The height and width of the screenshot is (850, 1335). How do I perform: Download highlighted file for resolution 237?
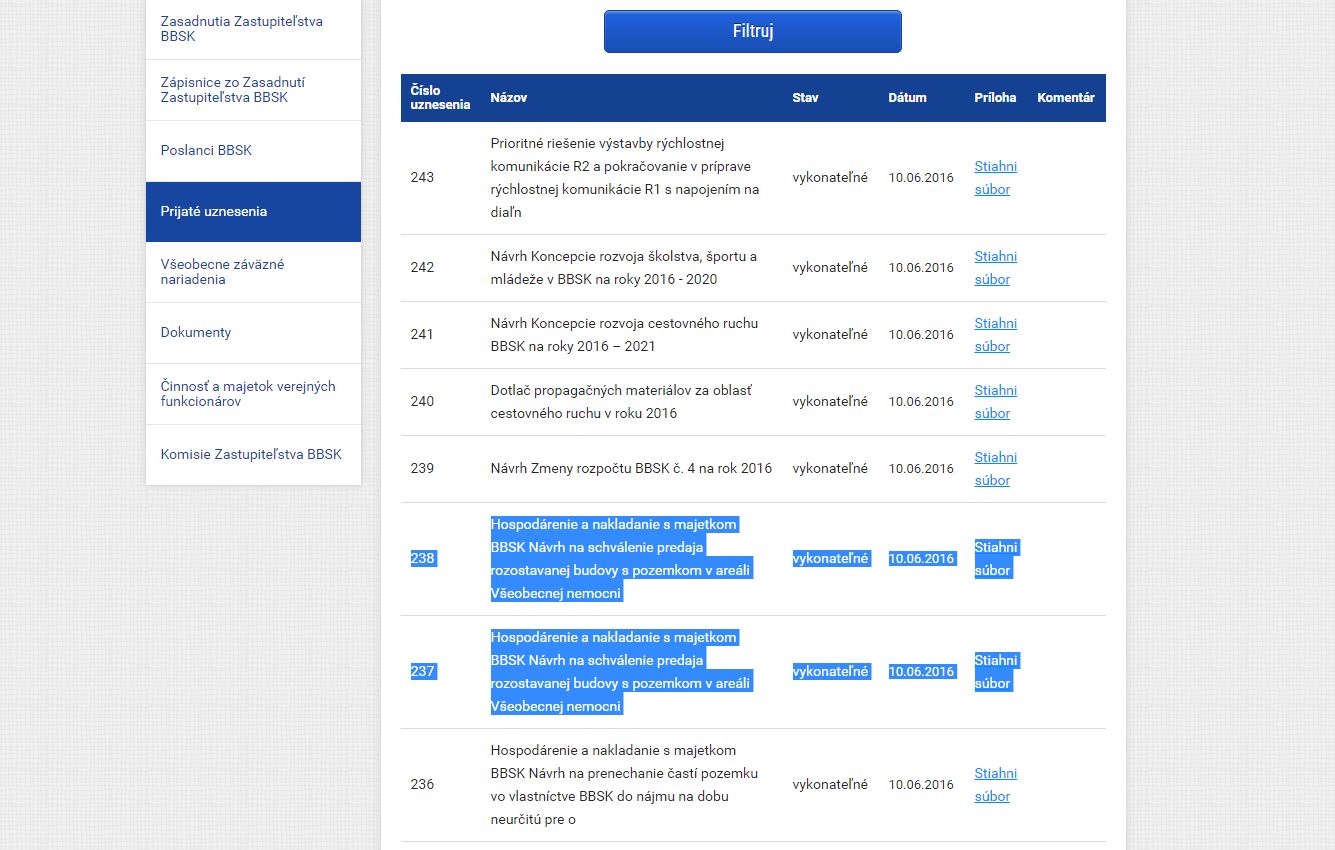tap(995, 672)
